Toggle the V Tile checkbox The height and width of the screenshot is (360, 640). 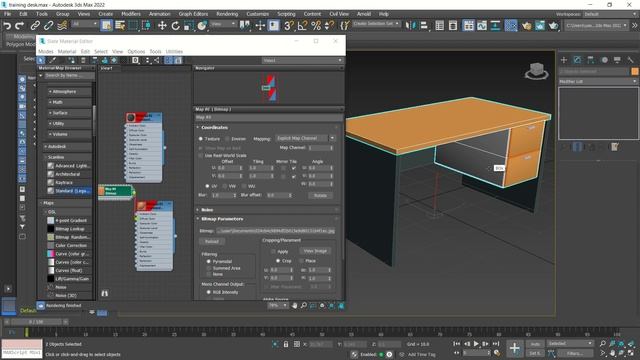pyautogui.click(x=293, y=176)
